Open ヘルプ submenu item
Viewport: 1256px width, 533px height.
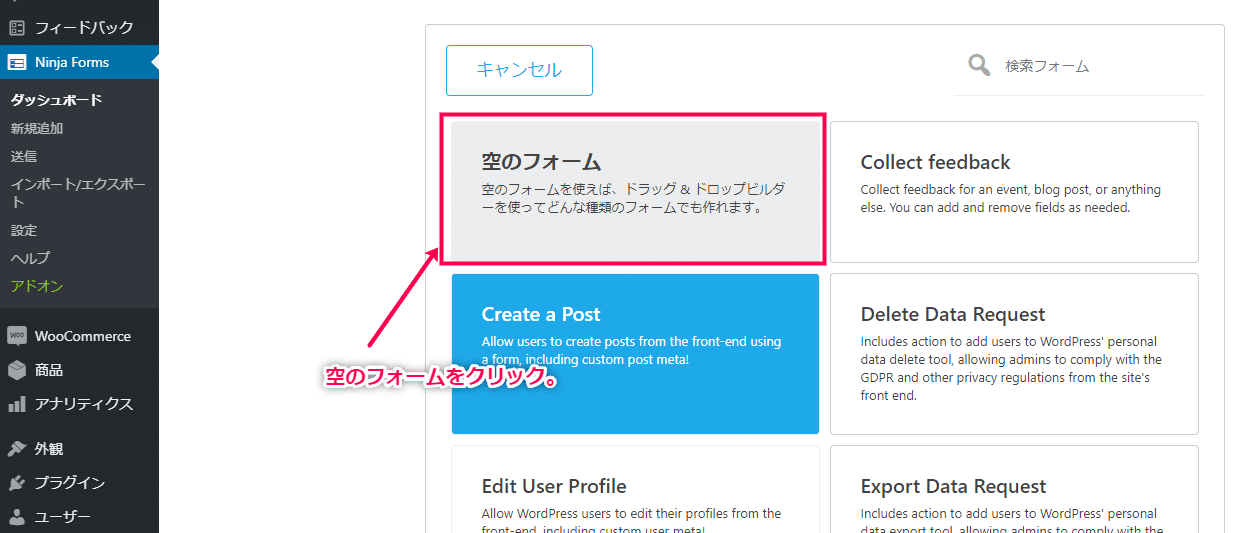pos(30,258)
